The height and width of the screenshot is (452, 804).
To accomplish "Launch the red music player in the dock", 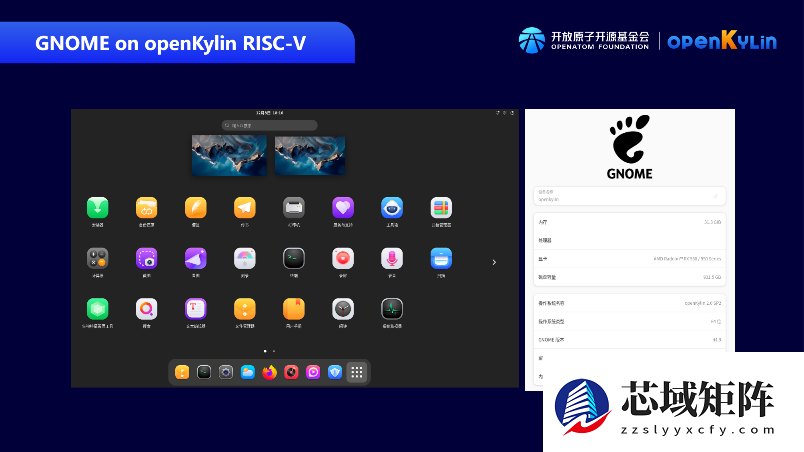I will tap(291, 372).
